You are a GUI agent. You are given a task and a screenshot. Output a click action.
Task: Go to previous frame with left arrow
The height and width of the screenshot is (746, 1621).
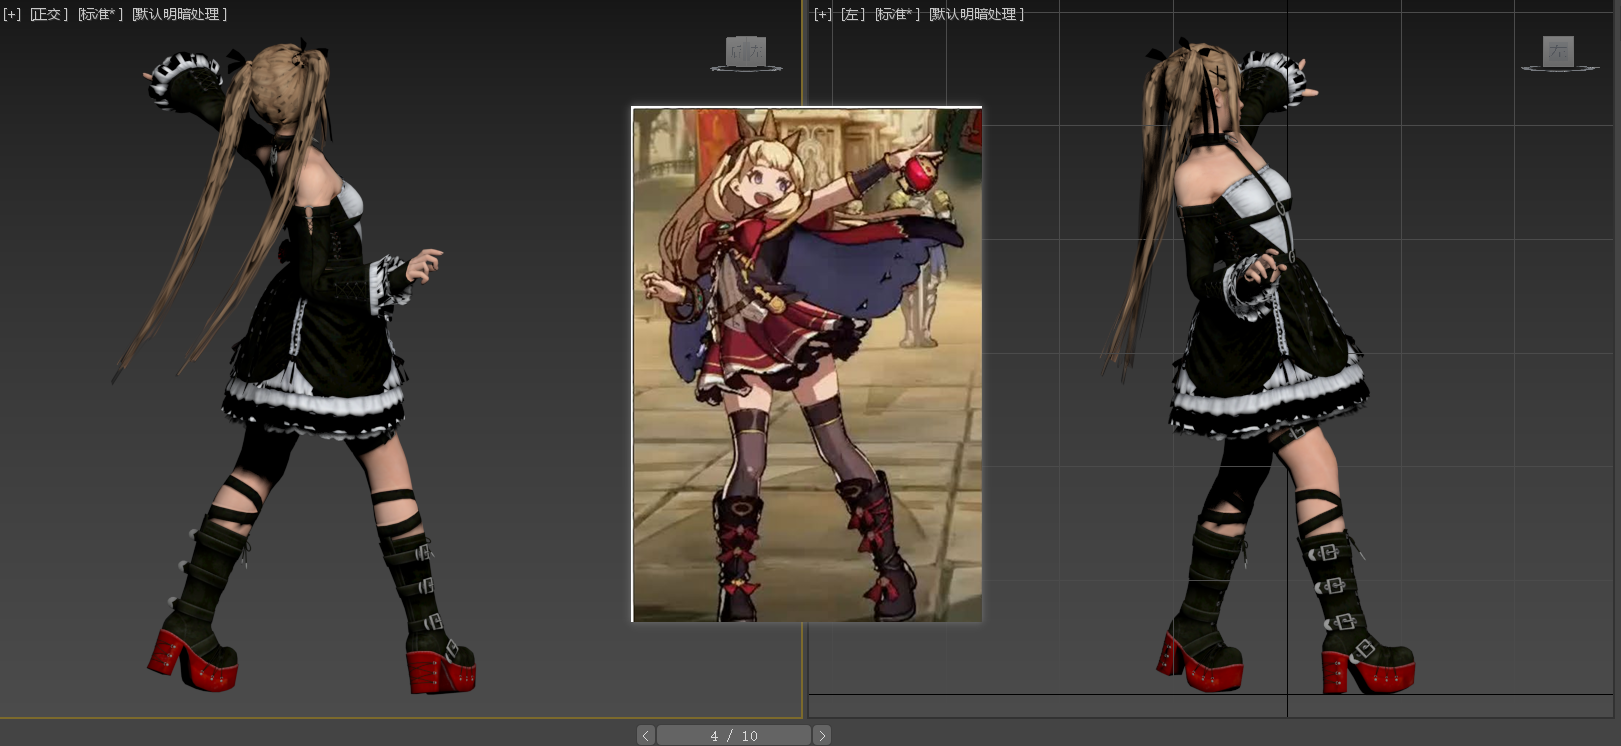646,736
